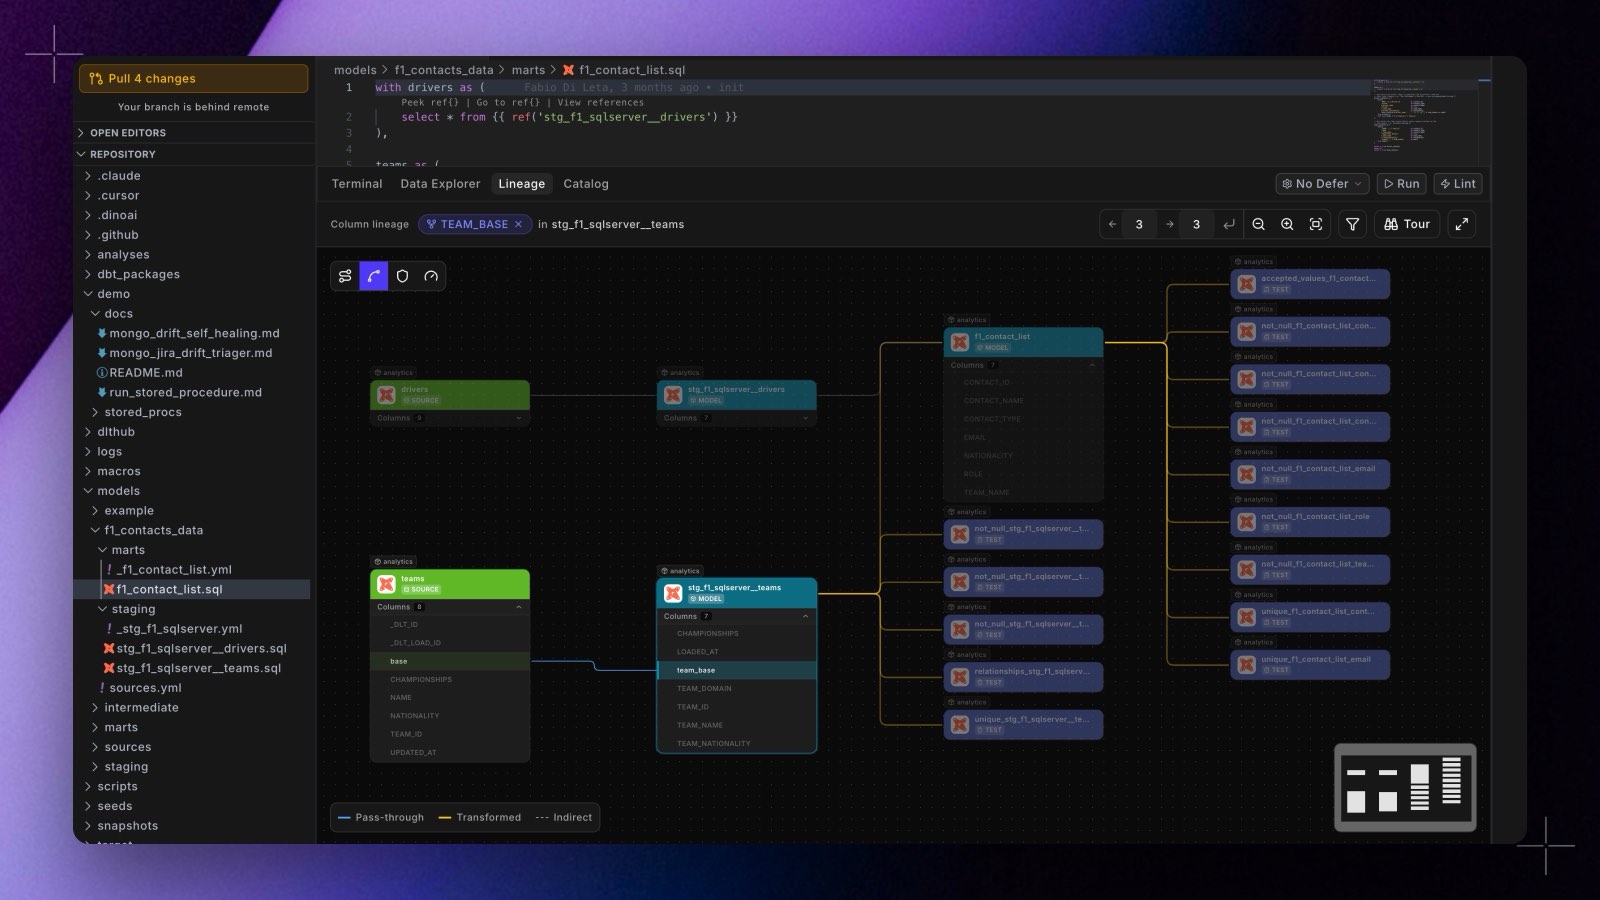
Task: Click the dbt icon on unique_f1_contact_list_email node
Action: (x=1246, y=665)
